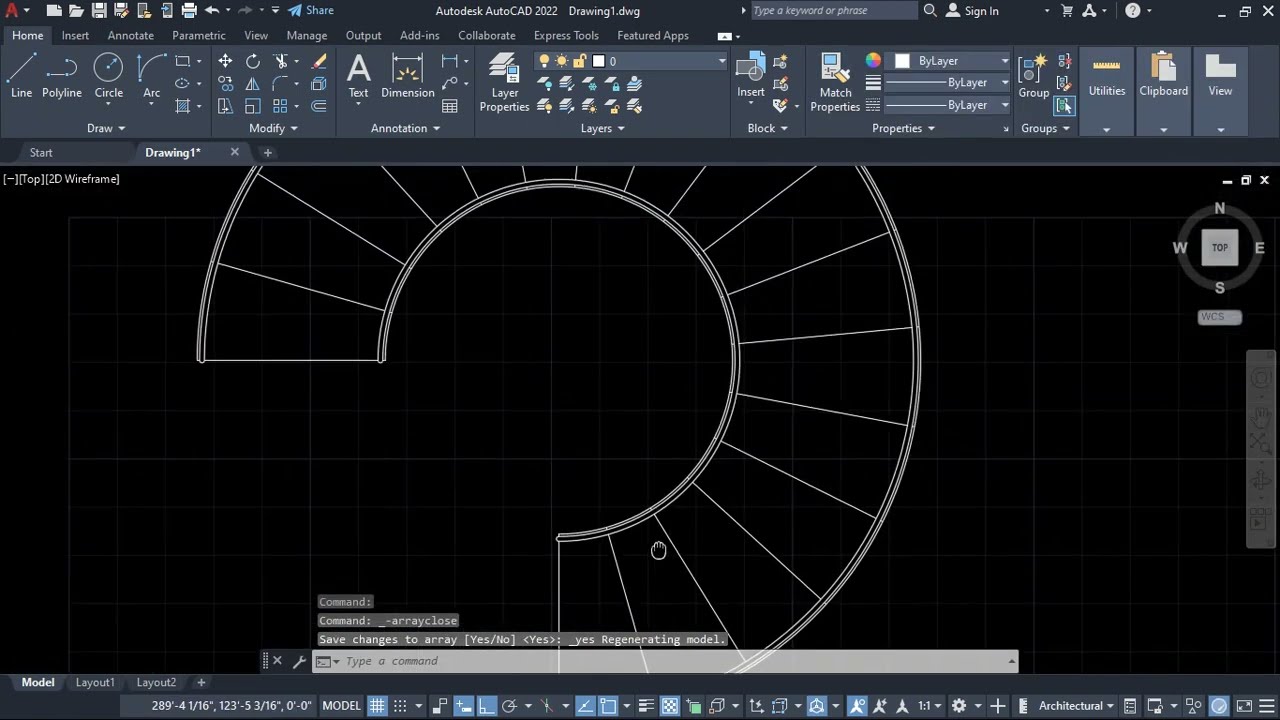The width and height of the screenshot is (1280, 720).
Task: Switch to the Insert ribbon tab
Action: pyautogui.click(x=75, y=35)
